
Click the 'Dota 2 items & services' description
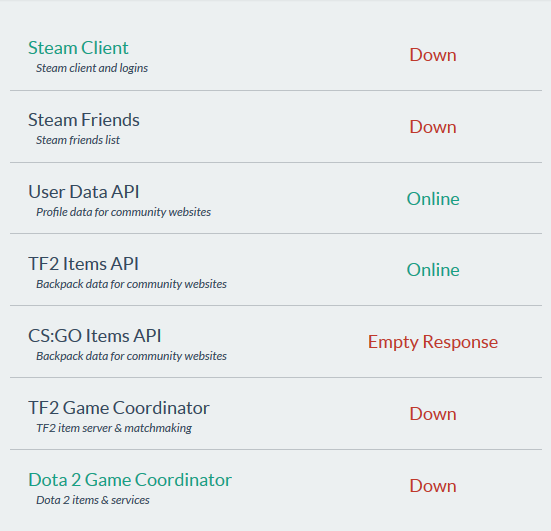[93, 500]
